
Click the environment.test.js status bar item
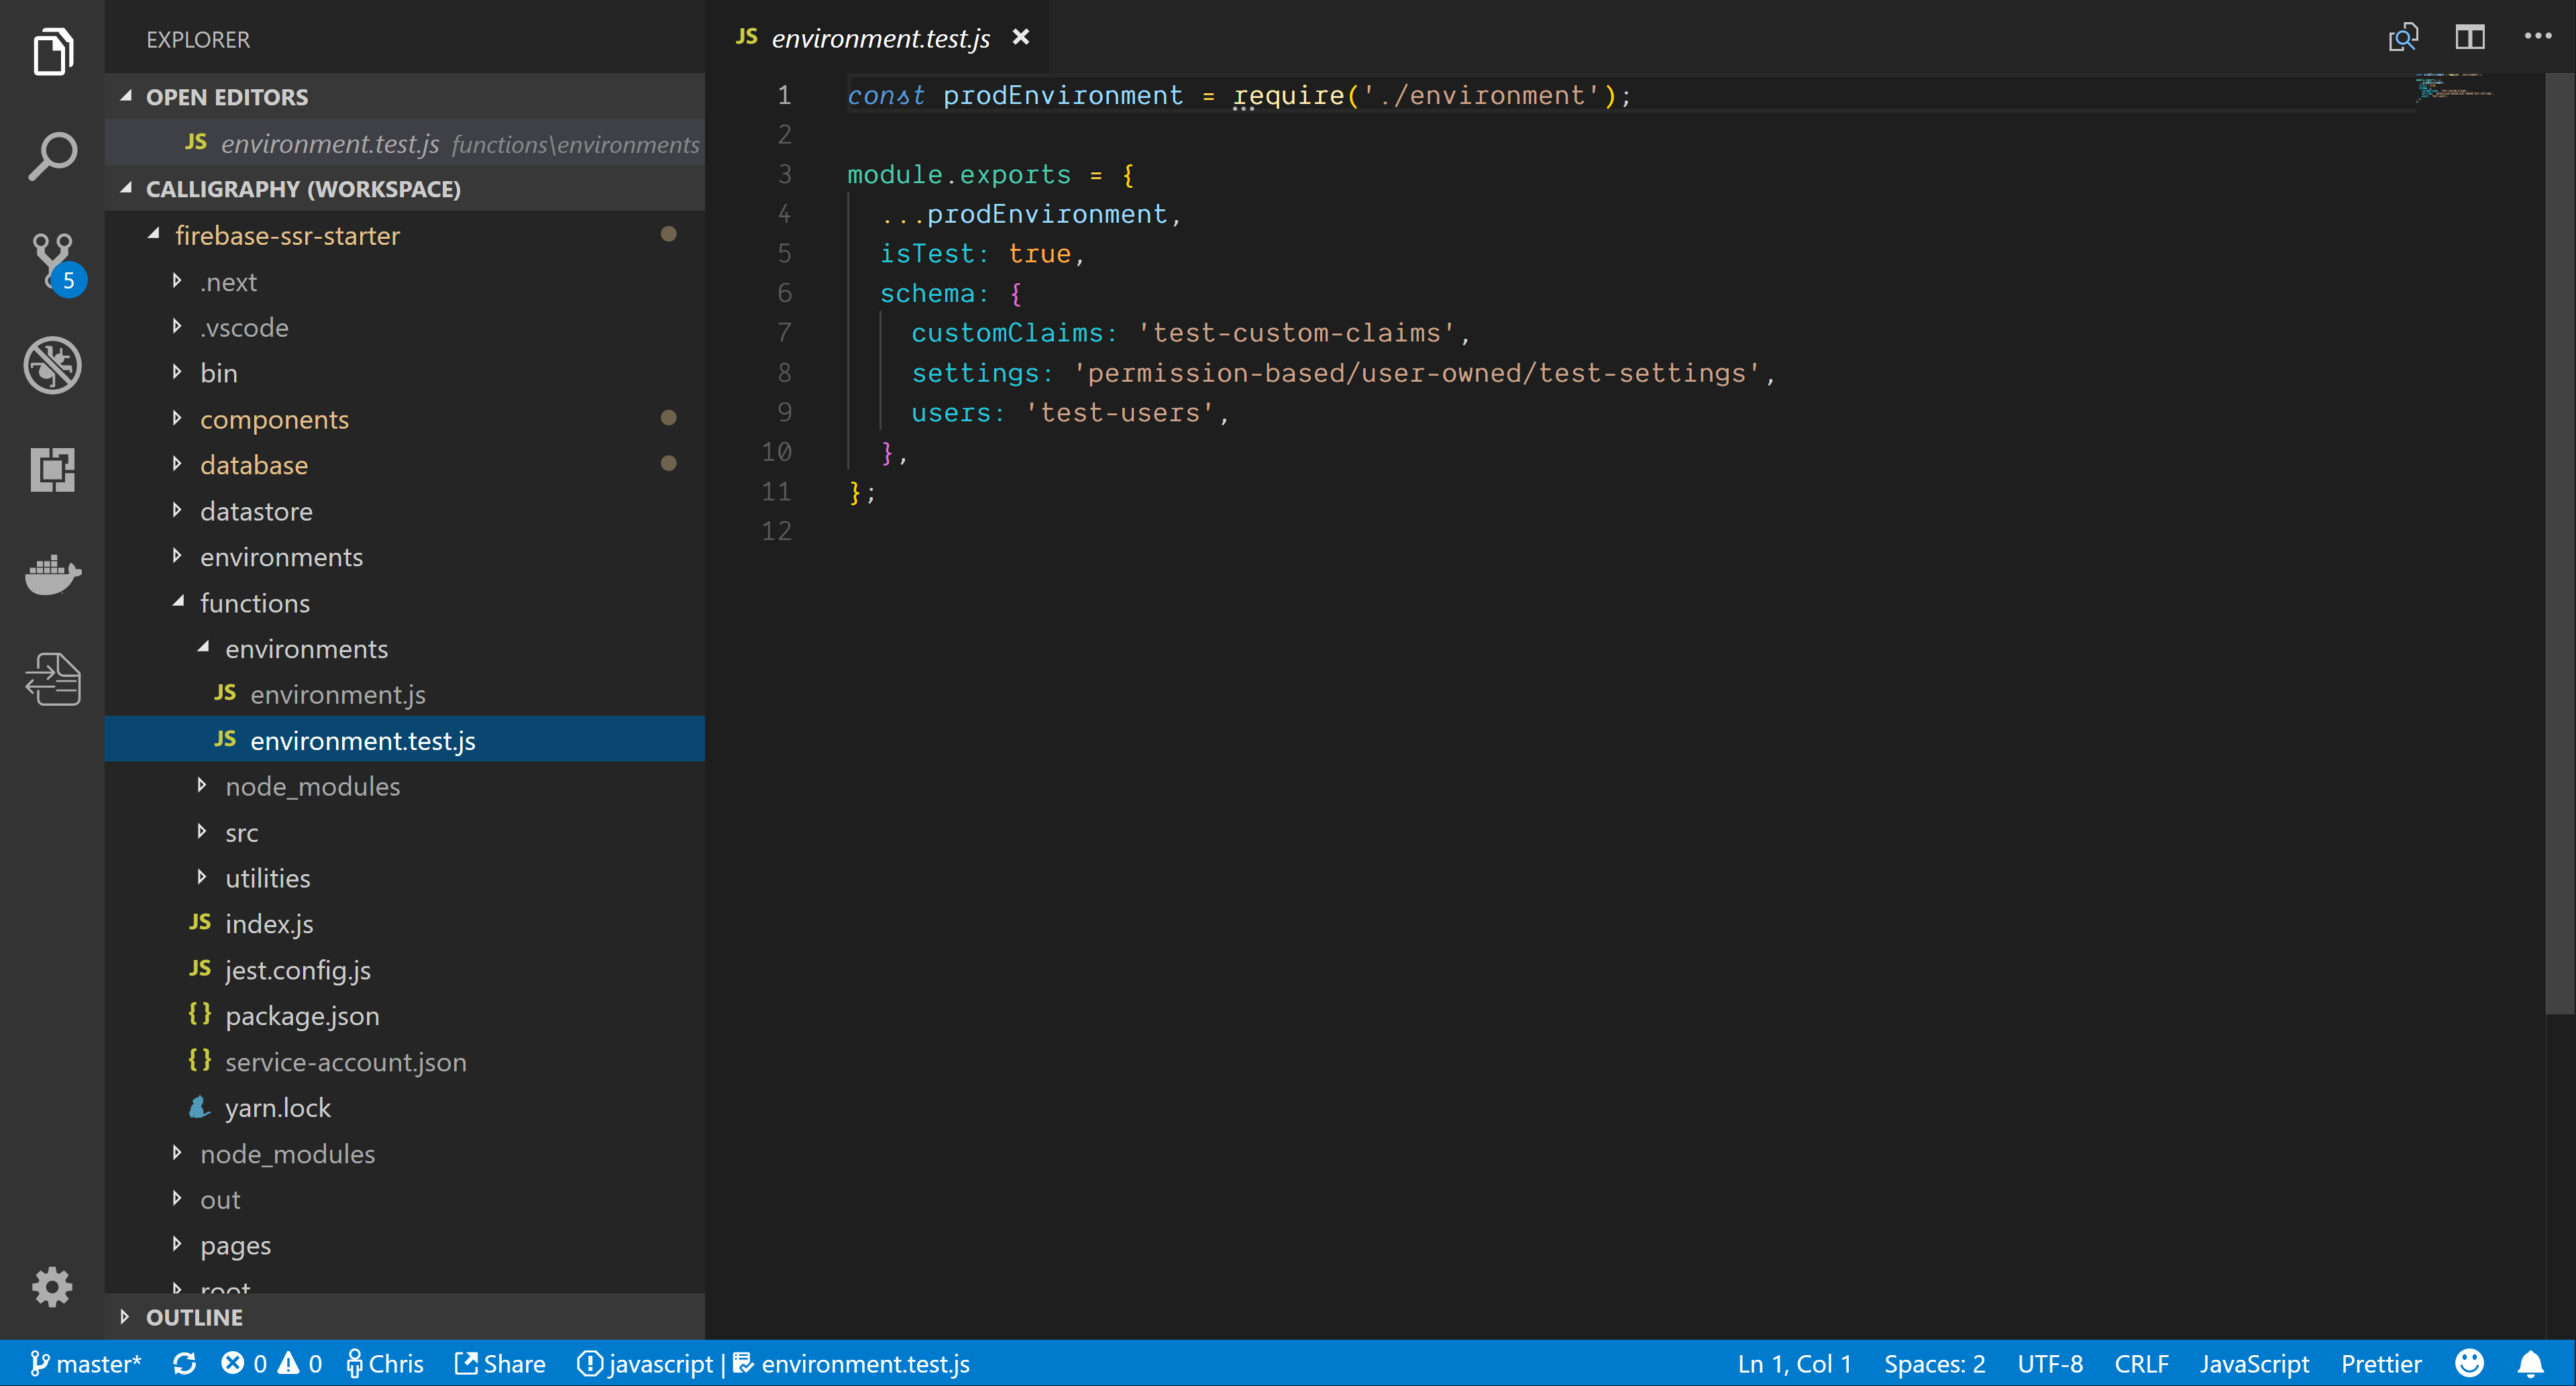851,1364
